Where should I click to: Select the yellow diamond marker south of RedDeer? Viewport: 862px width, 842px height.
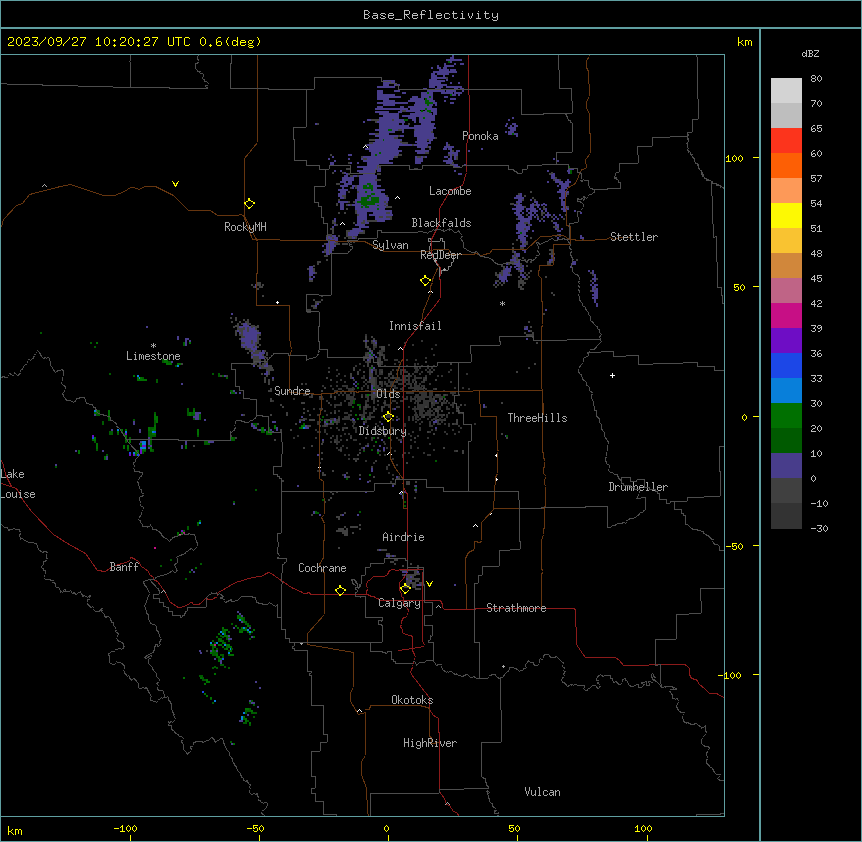coord(426,281)
